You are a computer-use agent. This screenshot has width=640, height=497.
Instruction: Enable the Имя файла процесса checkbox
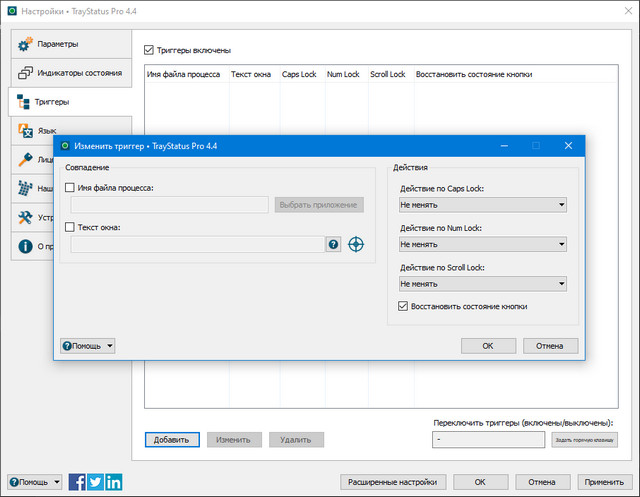pos(70,187)
